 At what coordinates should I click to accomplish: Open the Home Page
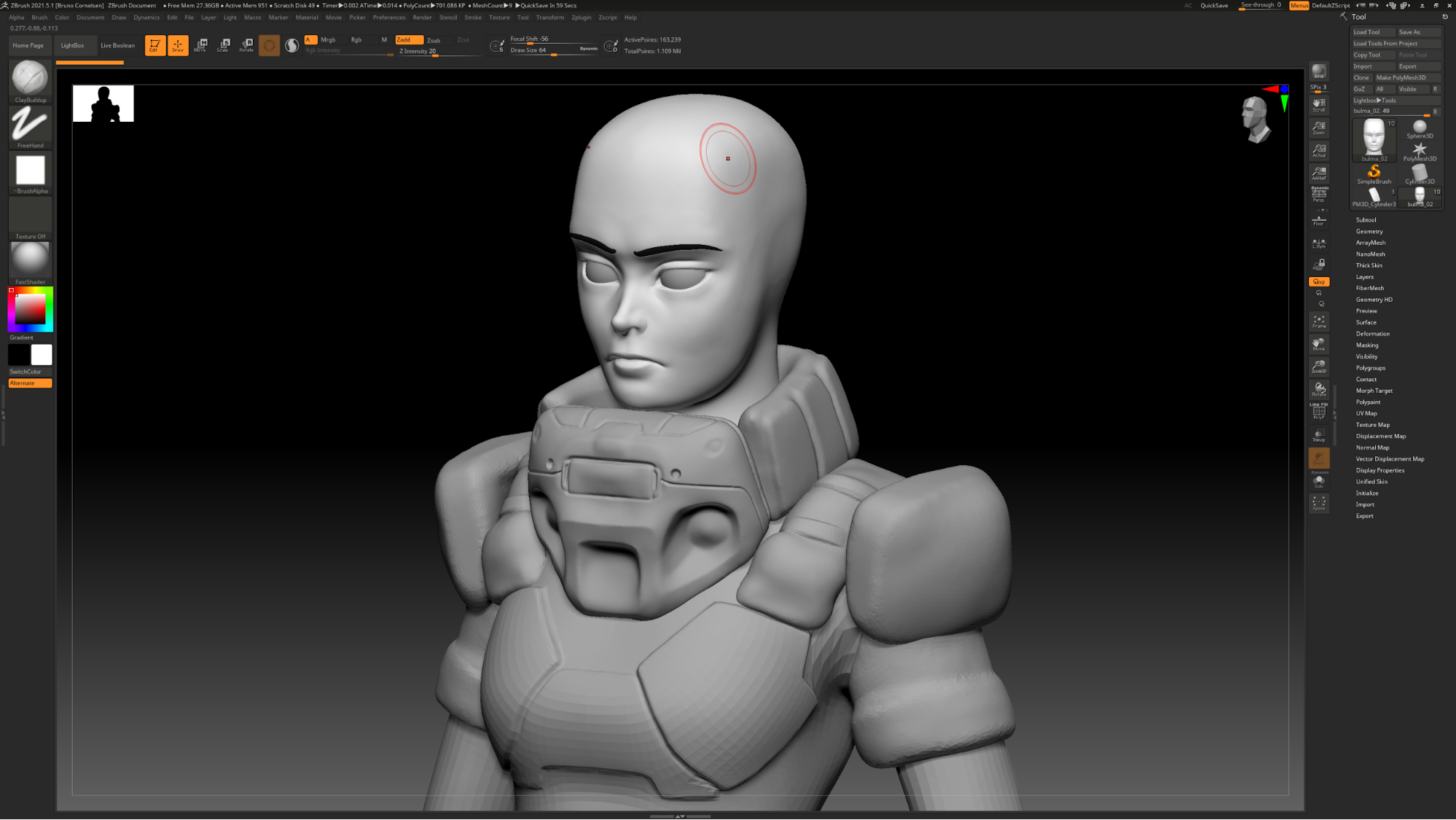[28, 45]
